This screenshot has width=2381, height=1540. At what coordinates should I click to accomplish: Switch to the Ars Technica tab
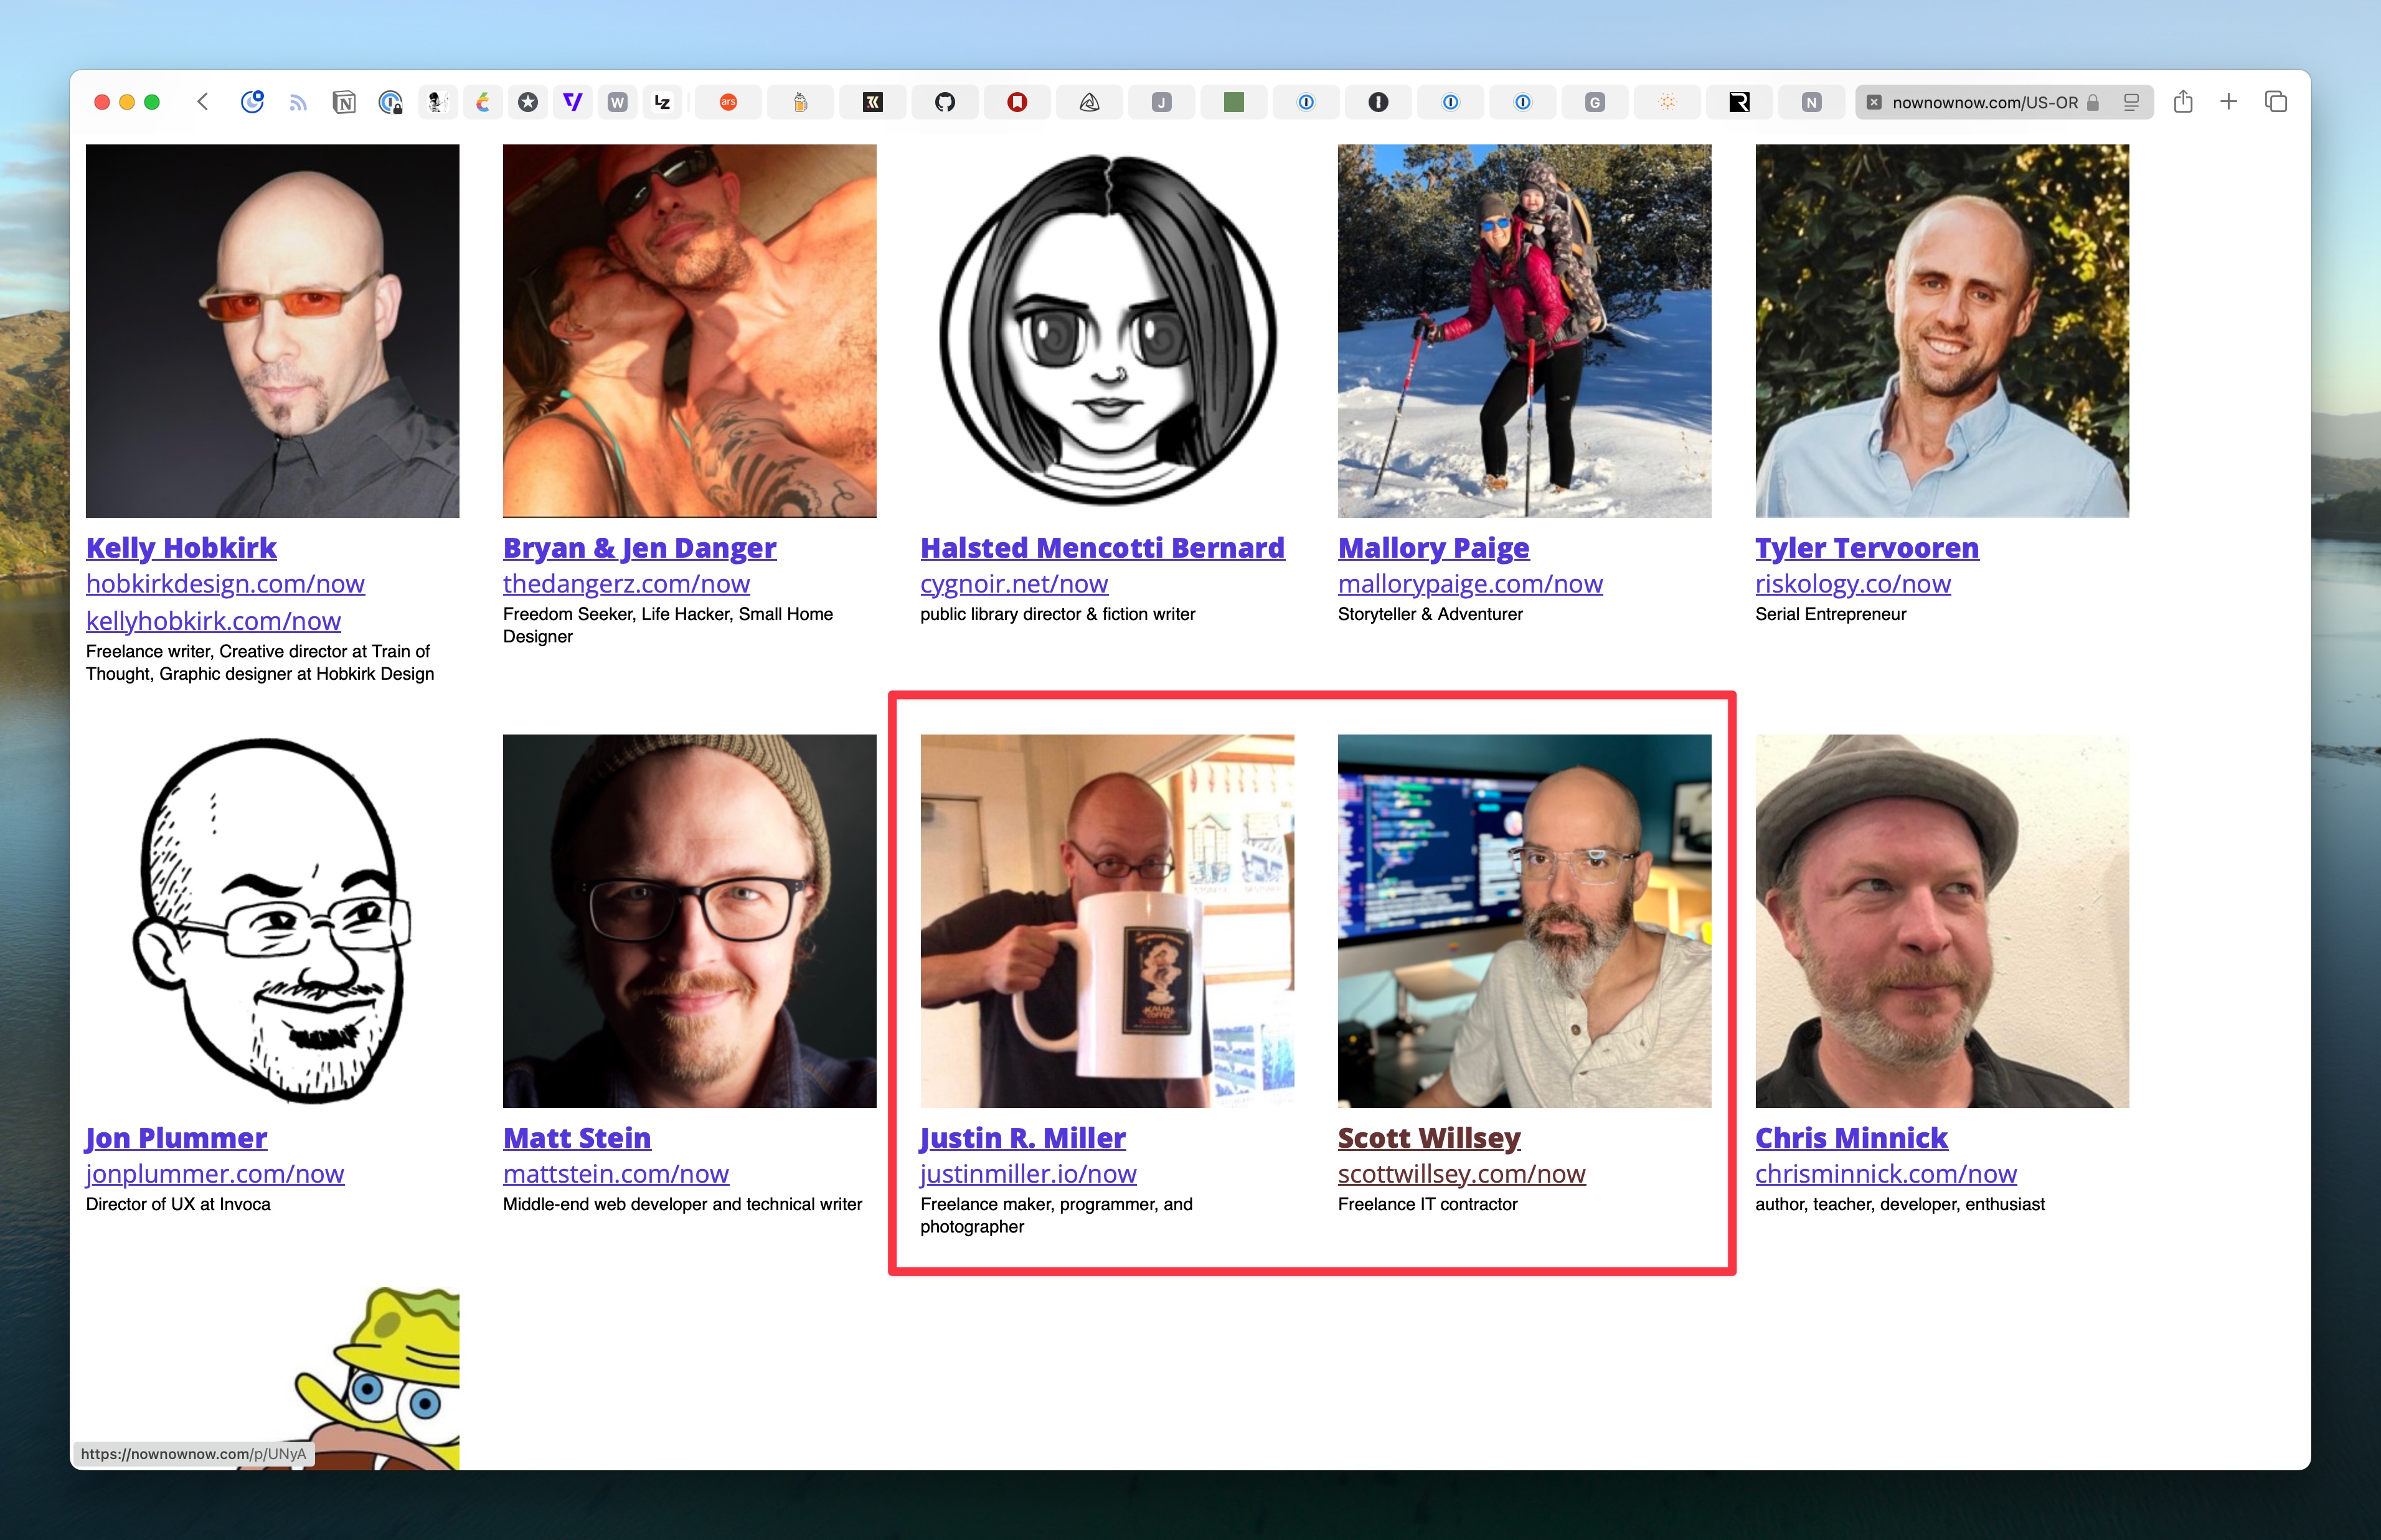[728, 102]
